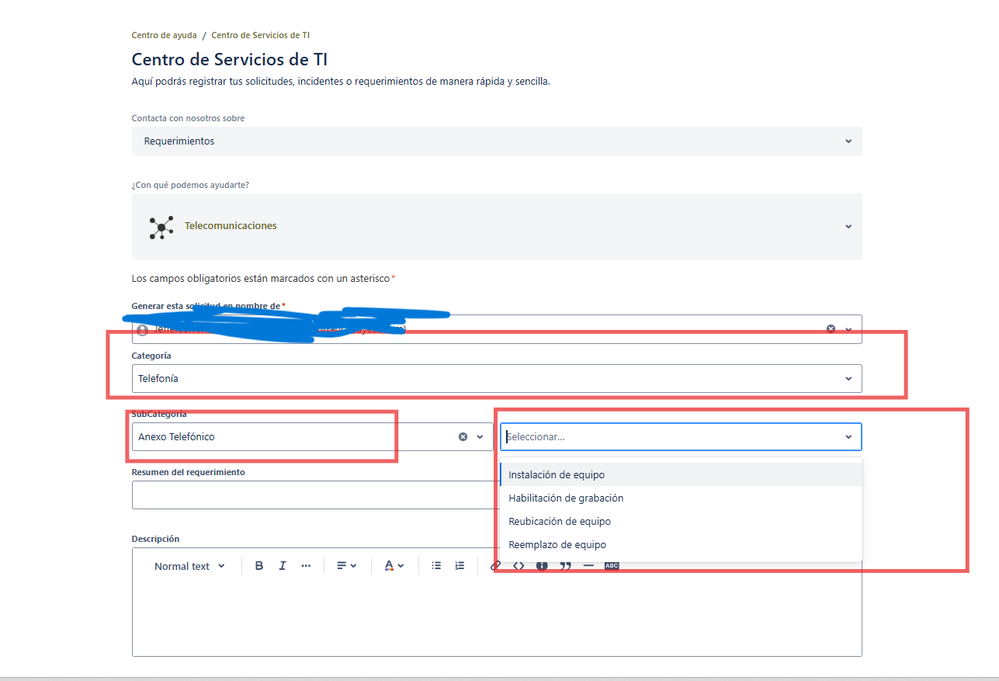The width and height of the screenshot is (999, 681).
Task: Open the Normal text style dropdown
Action: 189,566
